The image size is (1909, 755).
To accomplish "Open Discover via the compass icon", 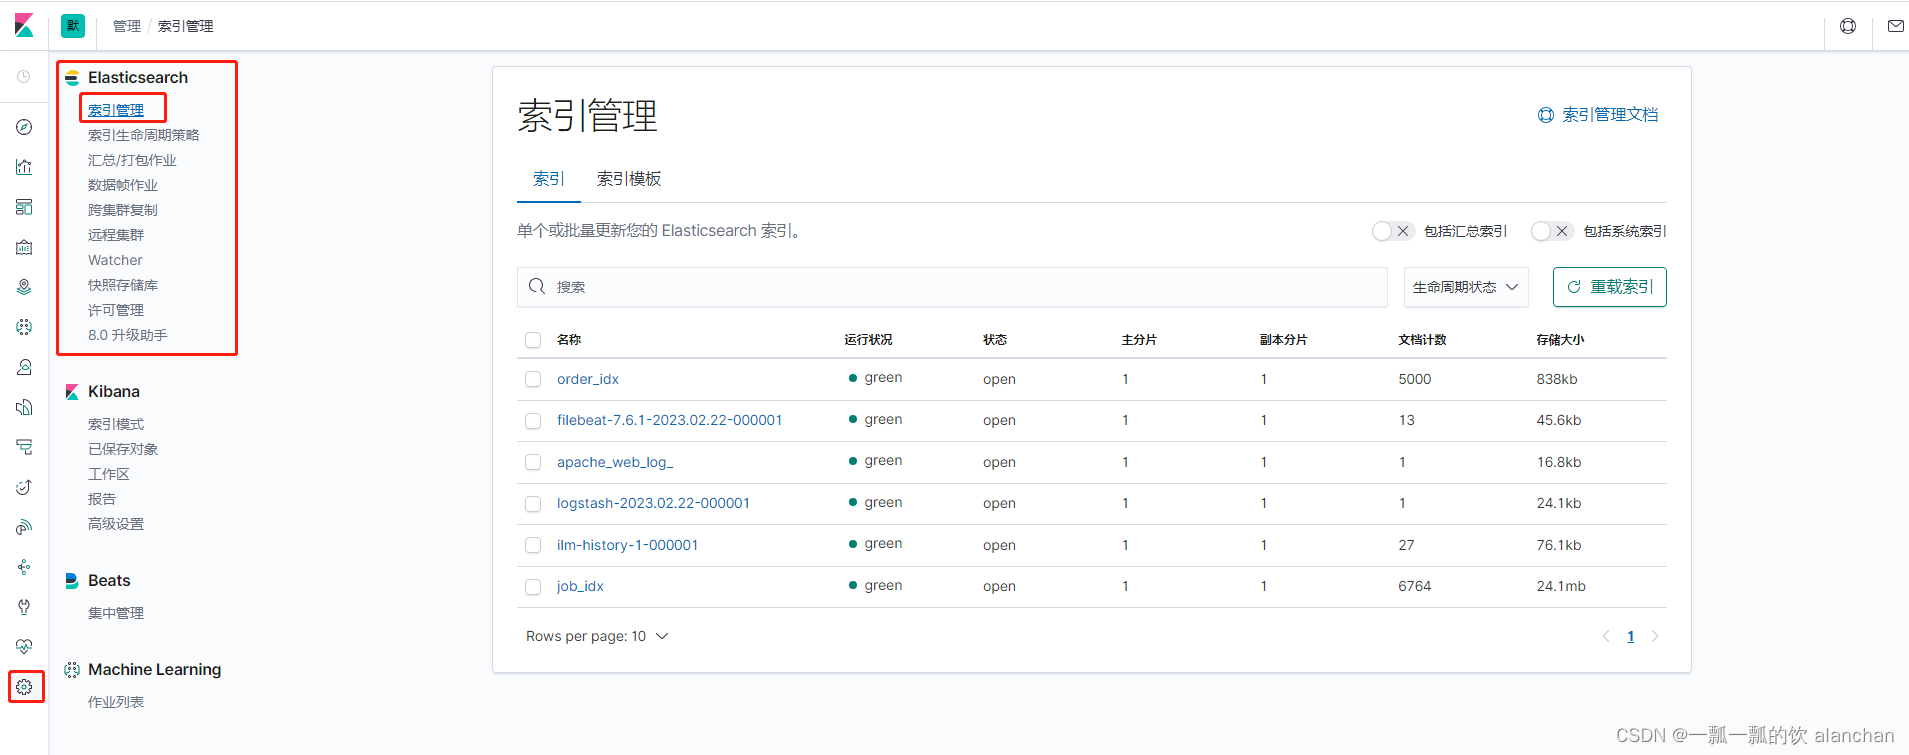I will coord(24,127).
